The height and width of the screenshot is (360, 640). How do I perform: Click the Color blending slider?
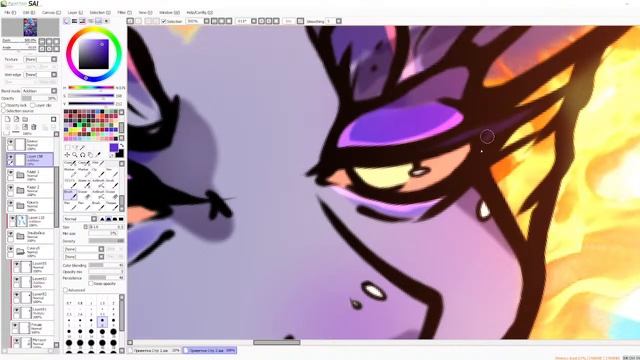click(106, 265)
